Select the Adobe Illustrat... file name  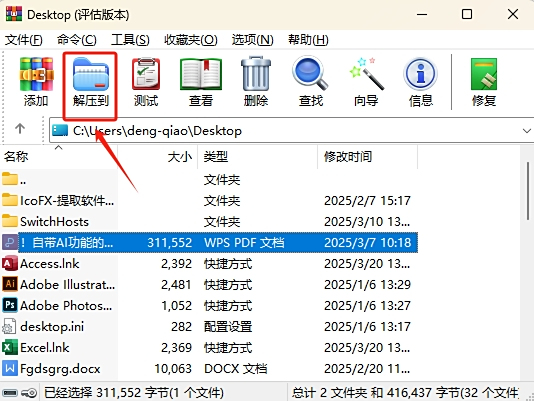(67, 284)
